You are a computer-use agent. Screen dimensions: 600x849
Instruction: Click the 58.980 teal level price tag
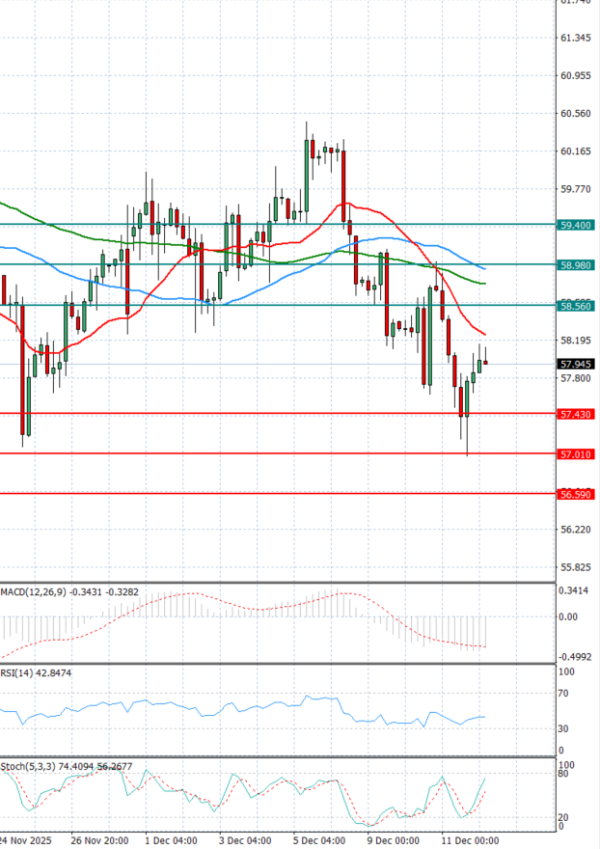576,266
